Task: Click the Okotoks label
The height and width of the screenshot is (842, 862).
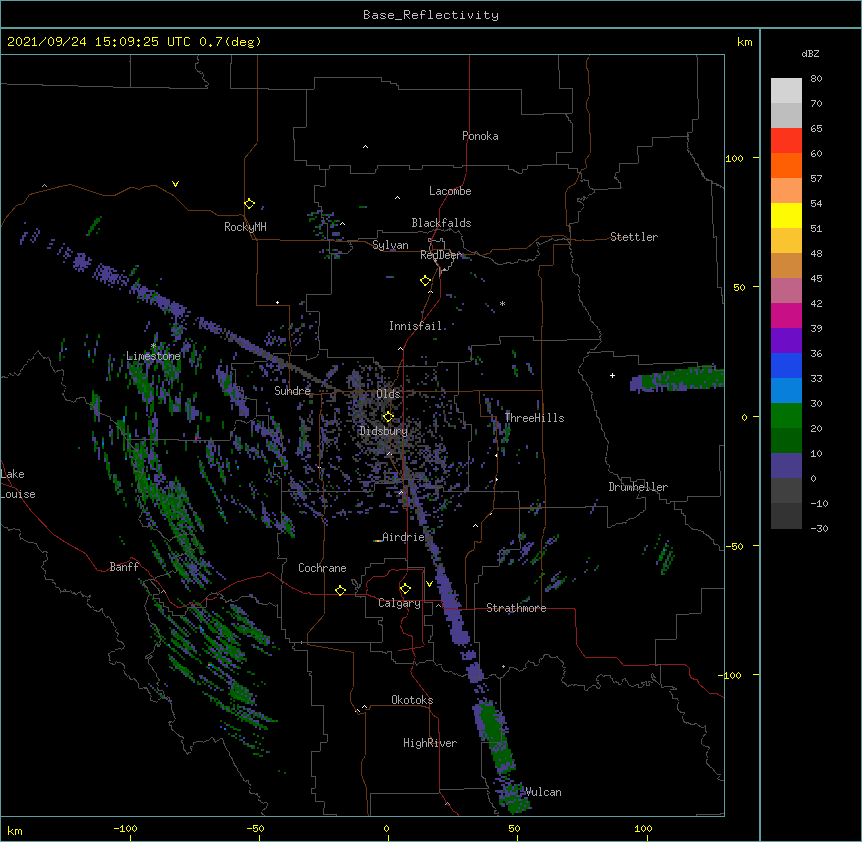Action: [412, 700]
